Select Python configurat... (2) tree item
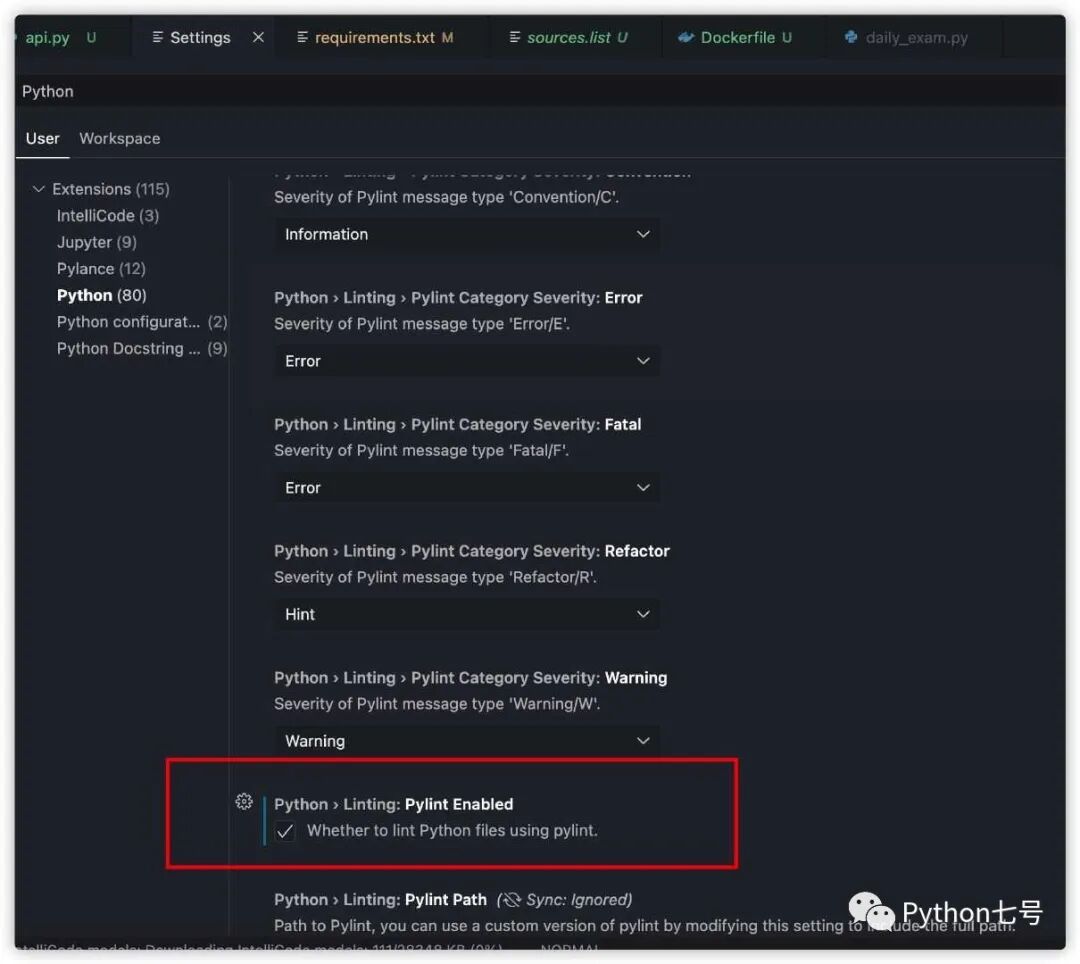The image size is (1080, 964). 142,322
